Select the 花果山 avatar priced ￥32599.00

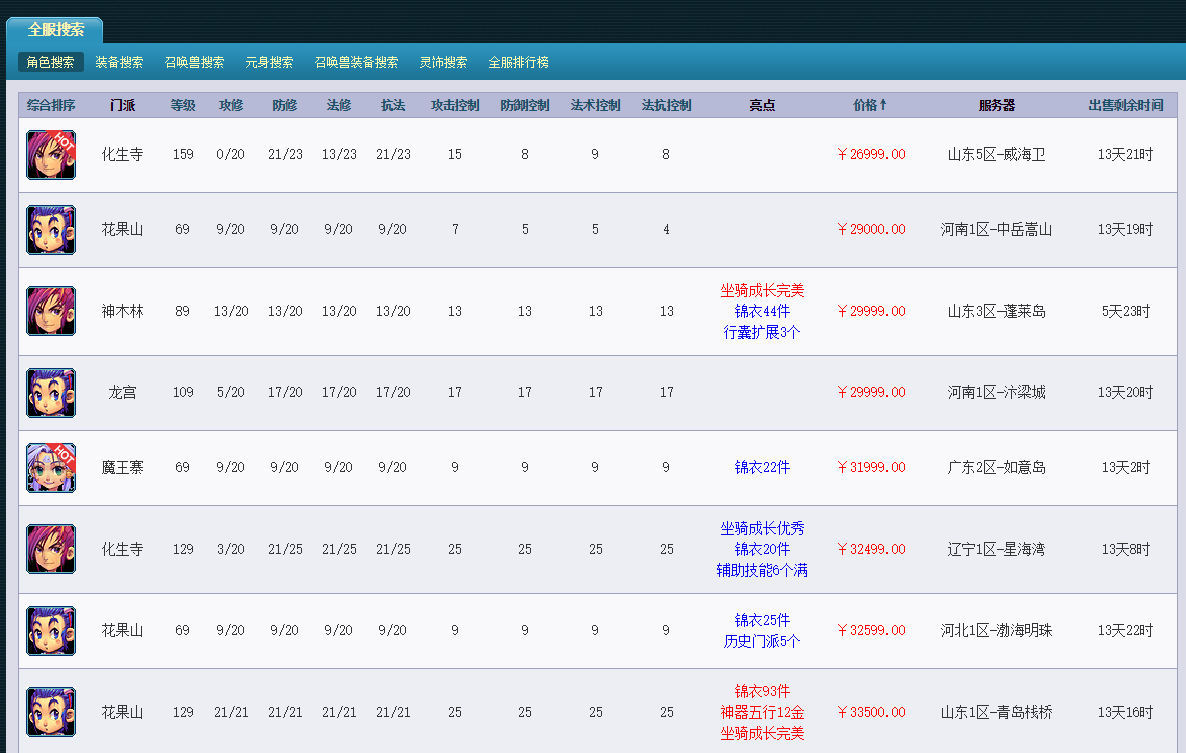pyautogui.click(x=51, y=631)
